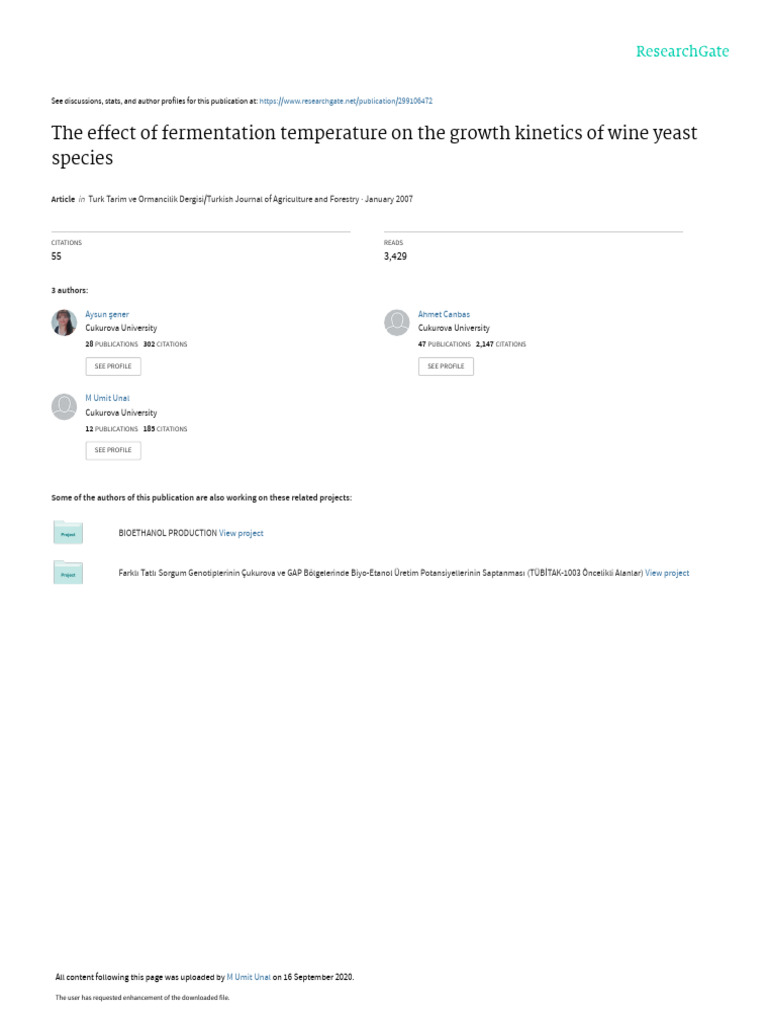Open the researchgate.net publication URL link

345,101
